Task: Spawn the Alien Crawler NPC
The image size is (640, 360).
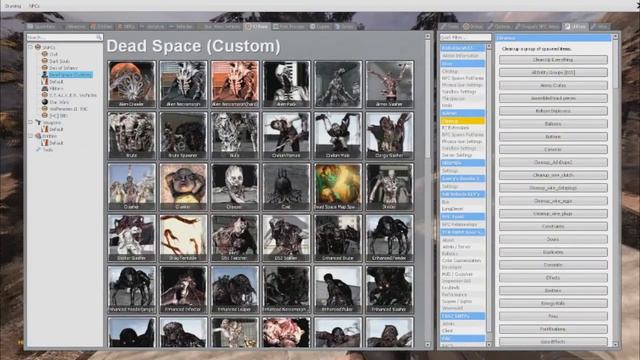Action: point(132,84)
